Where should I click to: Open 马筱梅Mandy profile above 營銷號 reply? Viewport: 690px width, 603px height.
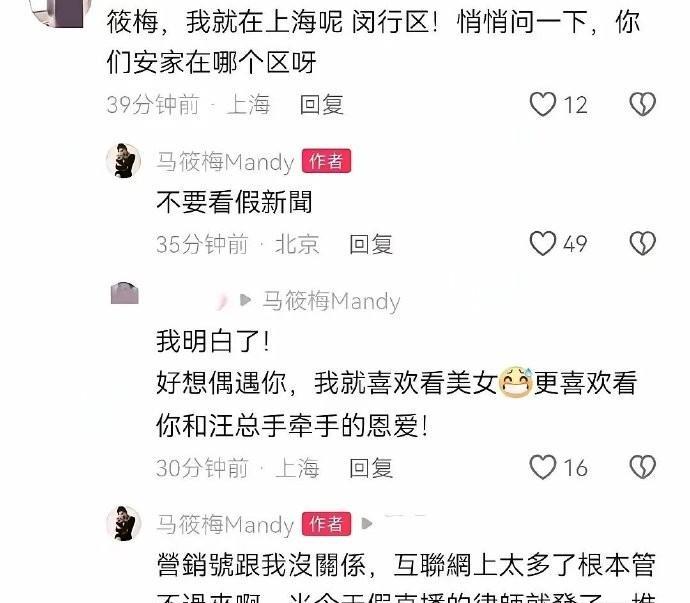[225, 525]
